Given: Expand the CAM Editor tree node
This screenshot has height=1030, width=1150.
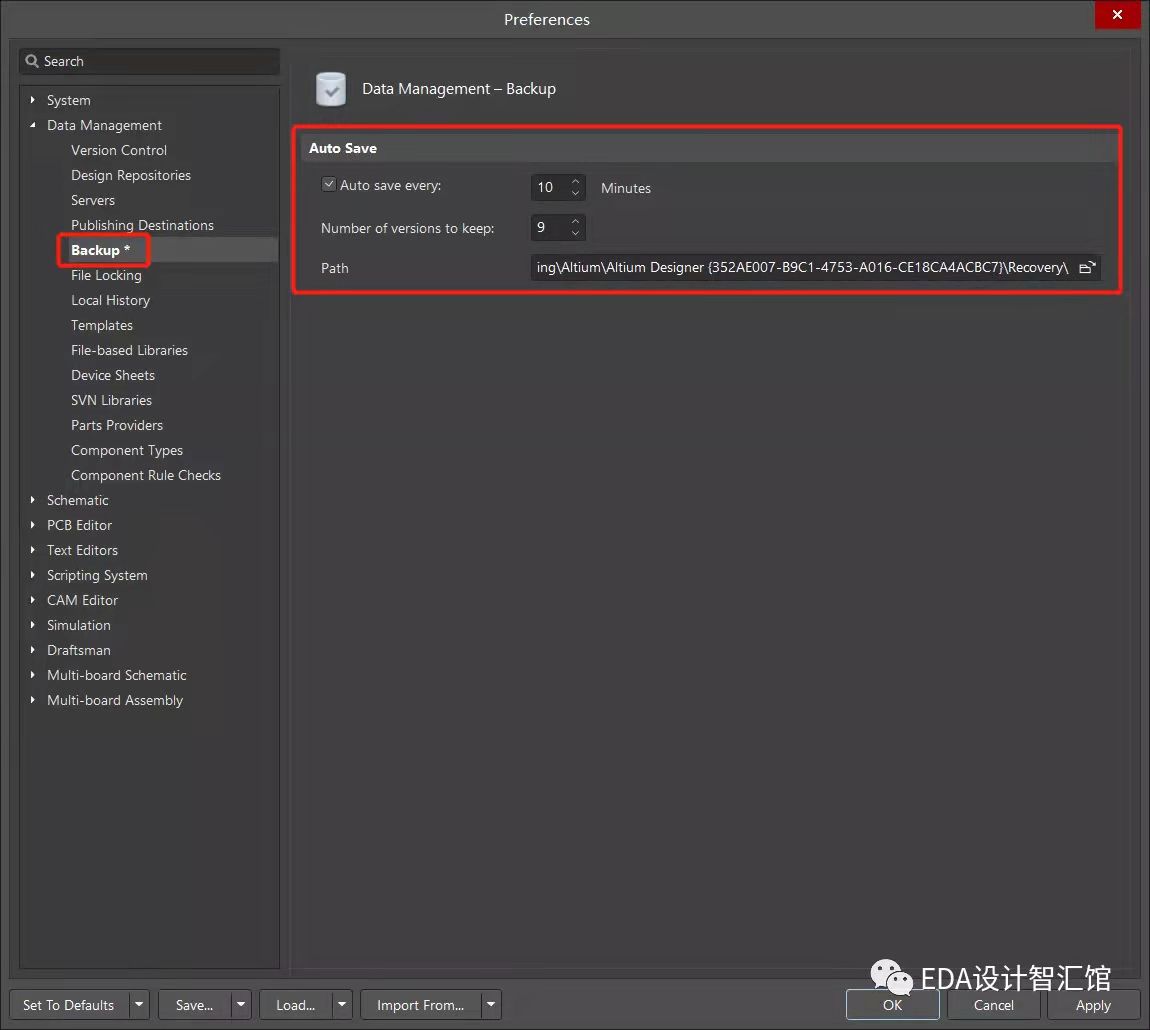Looking at the screenshot, I should coord(32,600).
